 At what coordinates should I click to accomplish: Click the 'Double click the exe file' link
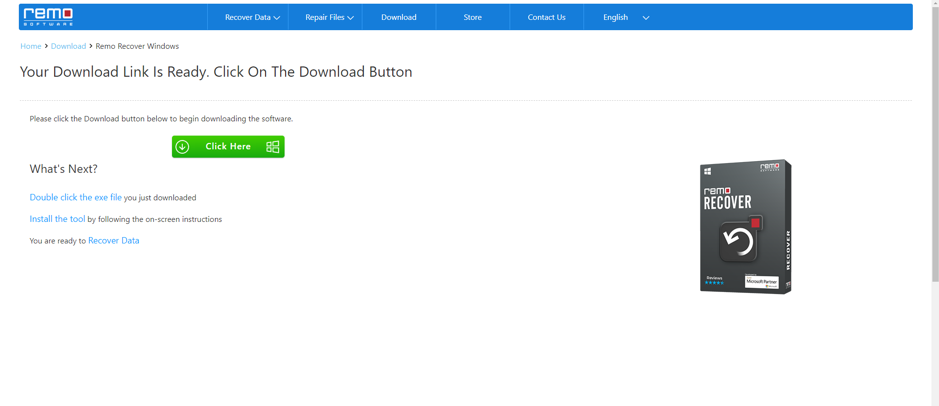tap(75, 197)
